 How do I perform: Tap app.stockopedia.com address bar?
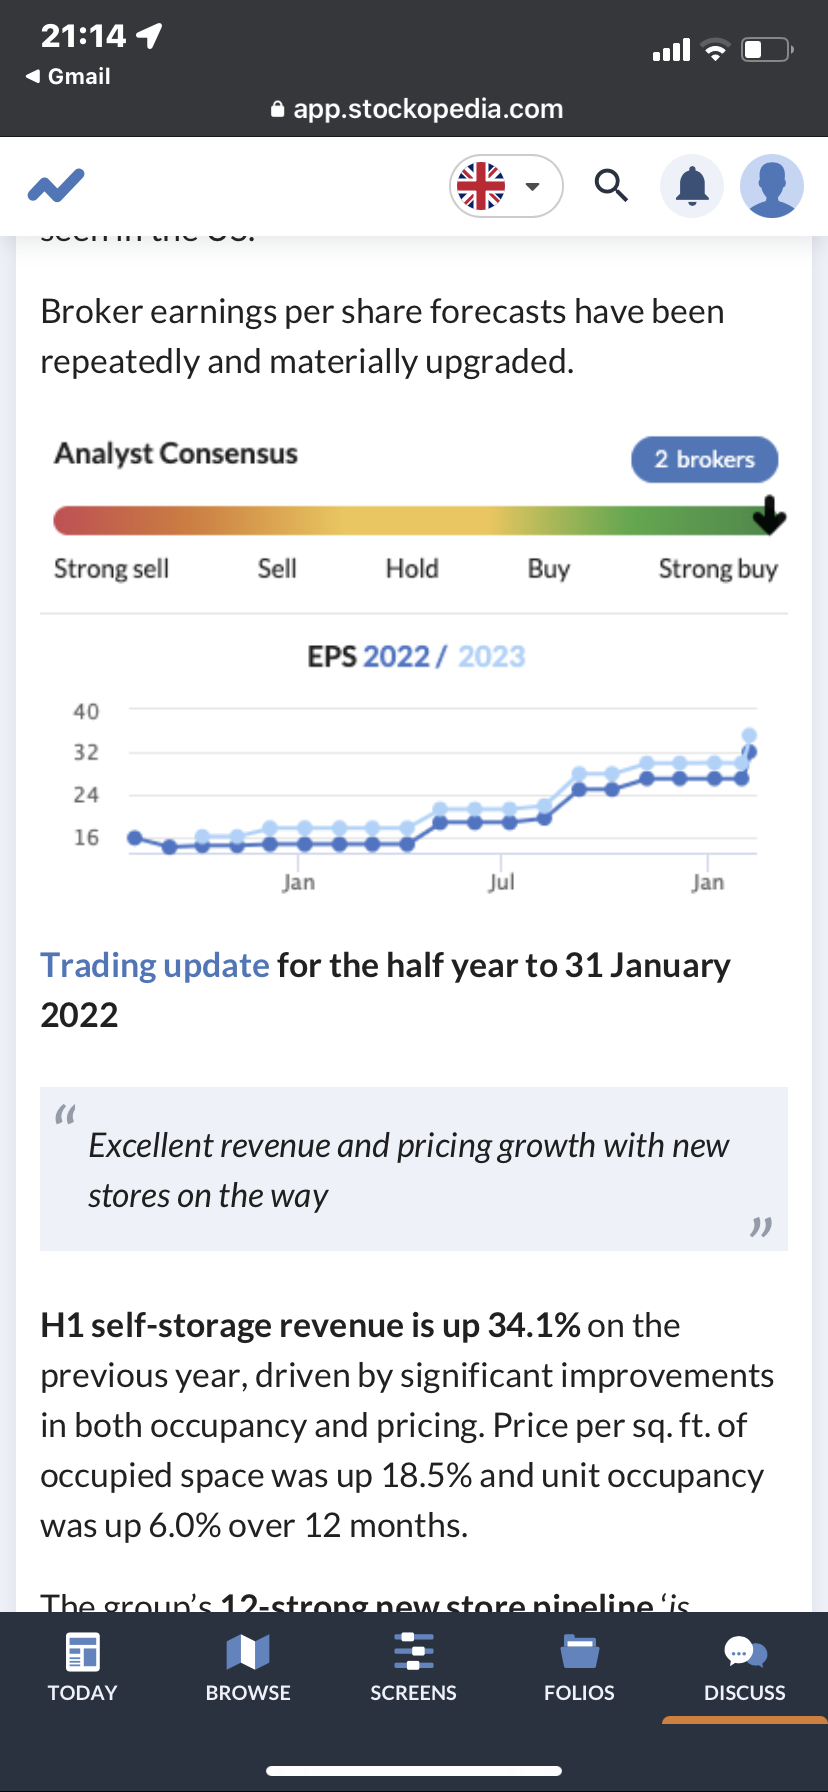coord(416,109)
